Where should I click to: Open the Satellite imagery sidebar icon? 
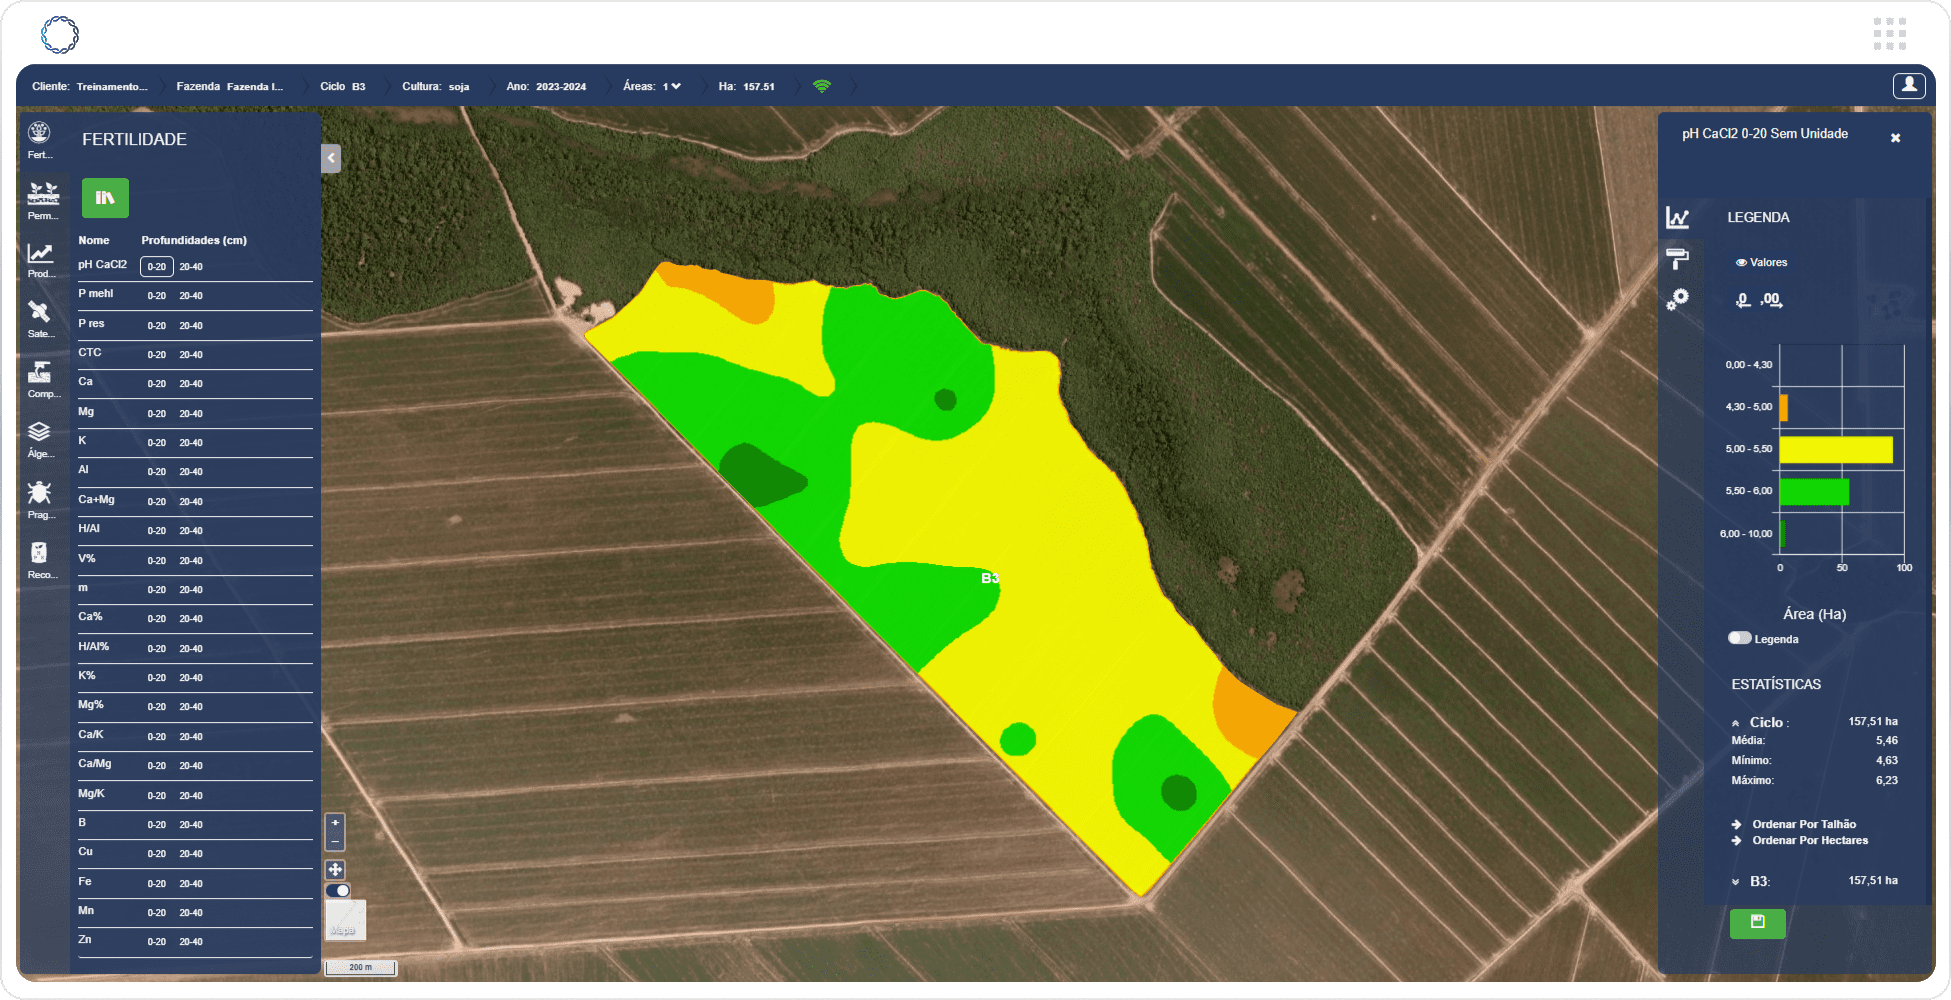[40, 316]
